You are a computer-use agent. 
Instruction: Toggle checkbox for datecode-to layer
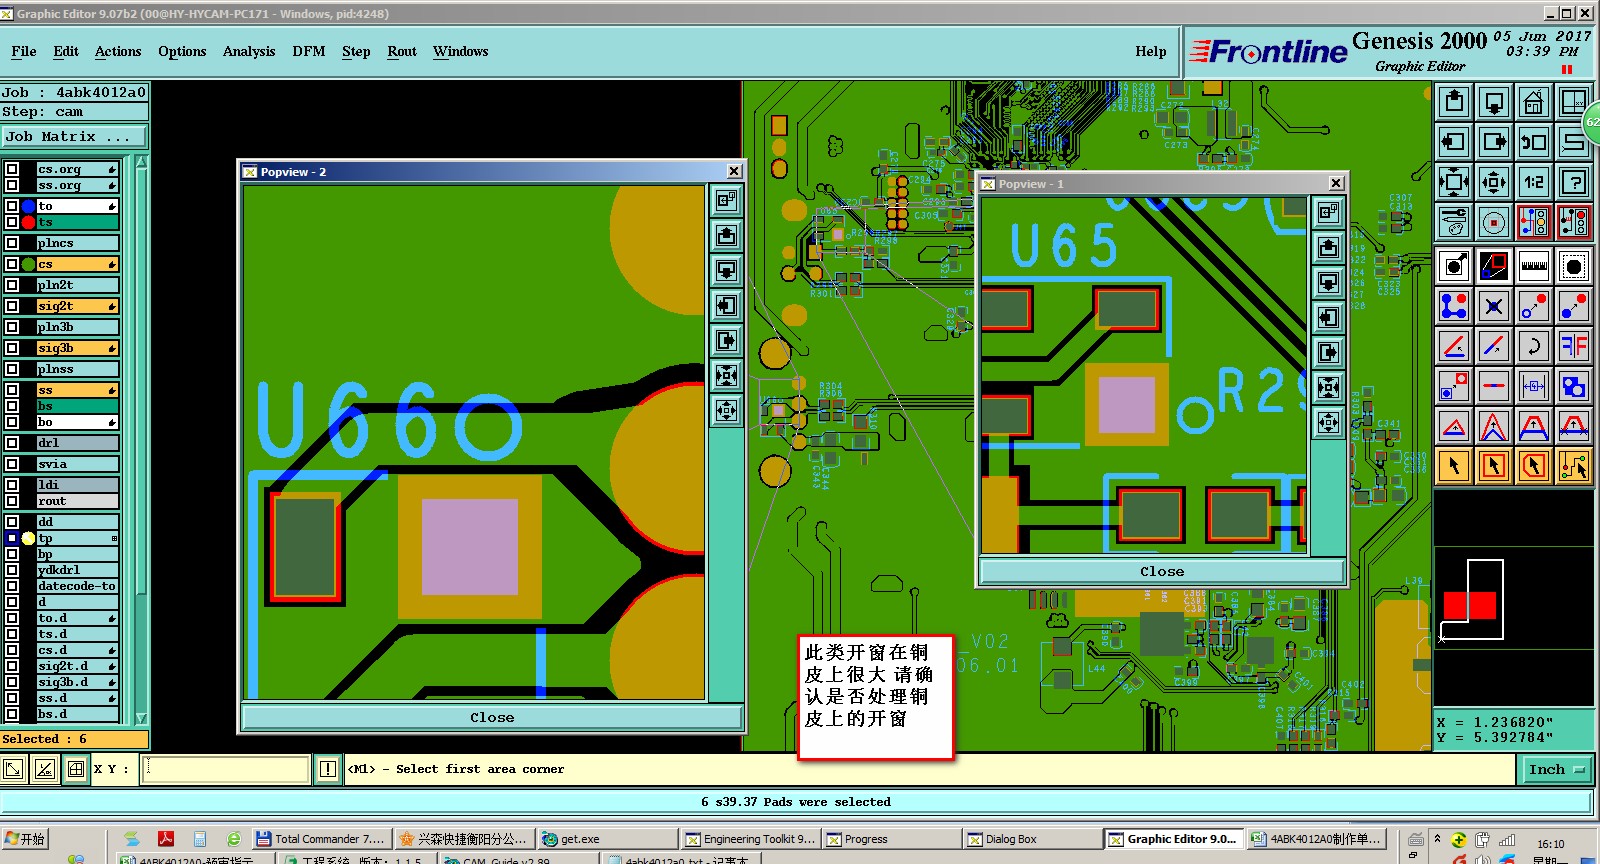click(x=12, y=586)
